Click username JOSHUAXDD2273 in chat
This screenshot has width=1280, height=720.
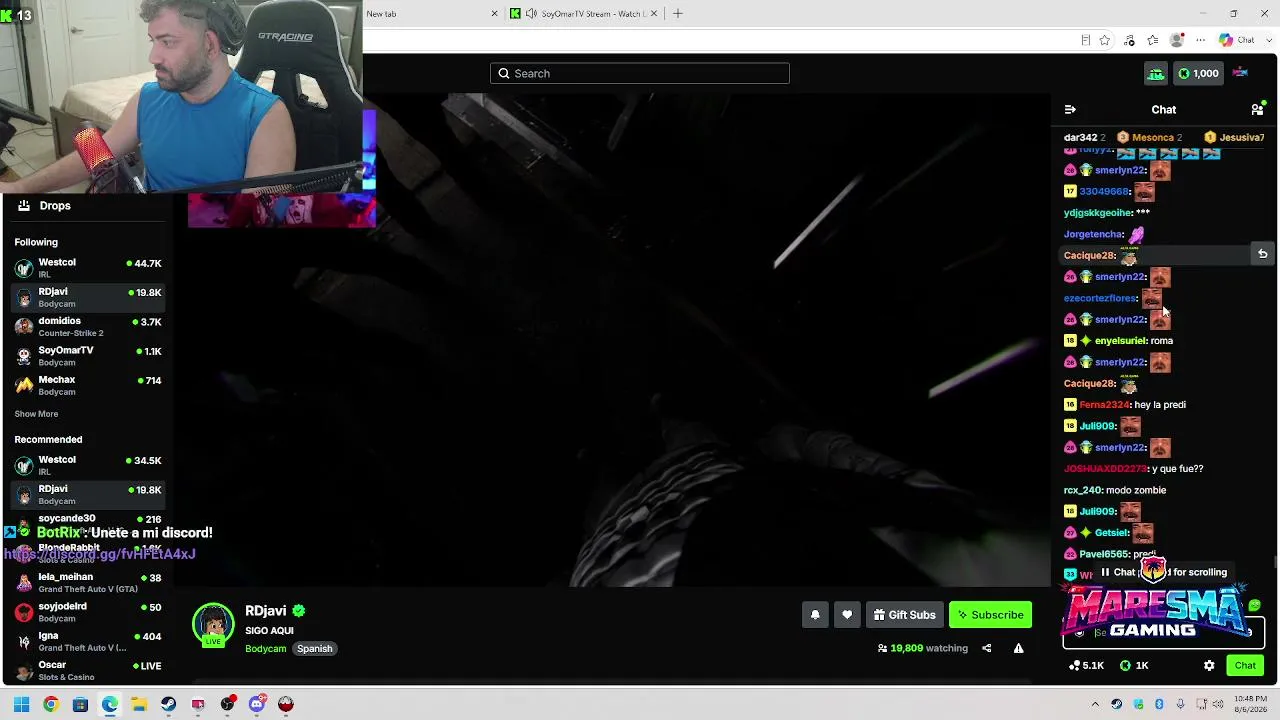(x=1105, y=469)
